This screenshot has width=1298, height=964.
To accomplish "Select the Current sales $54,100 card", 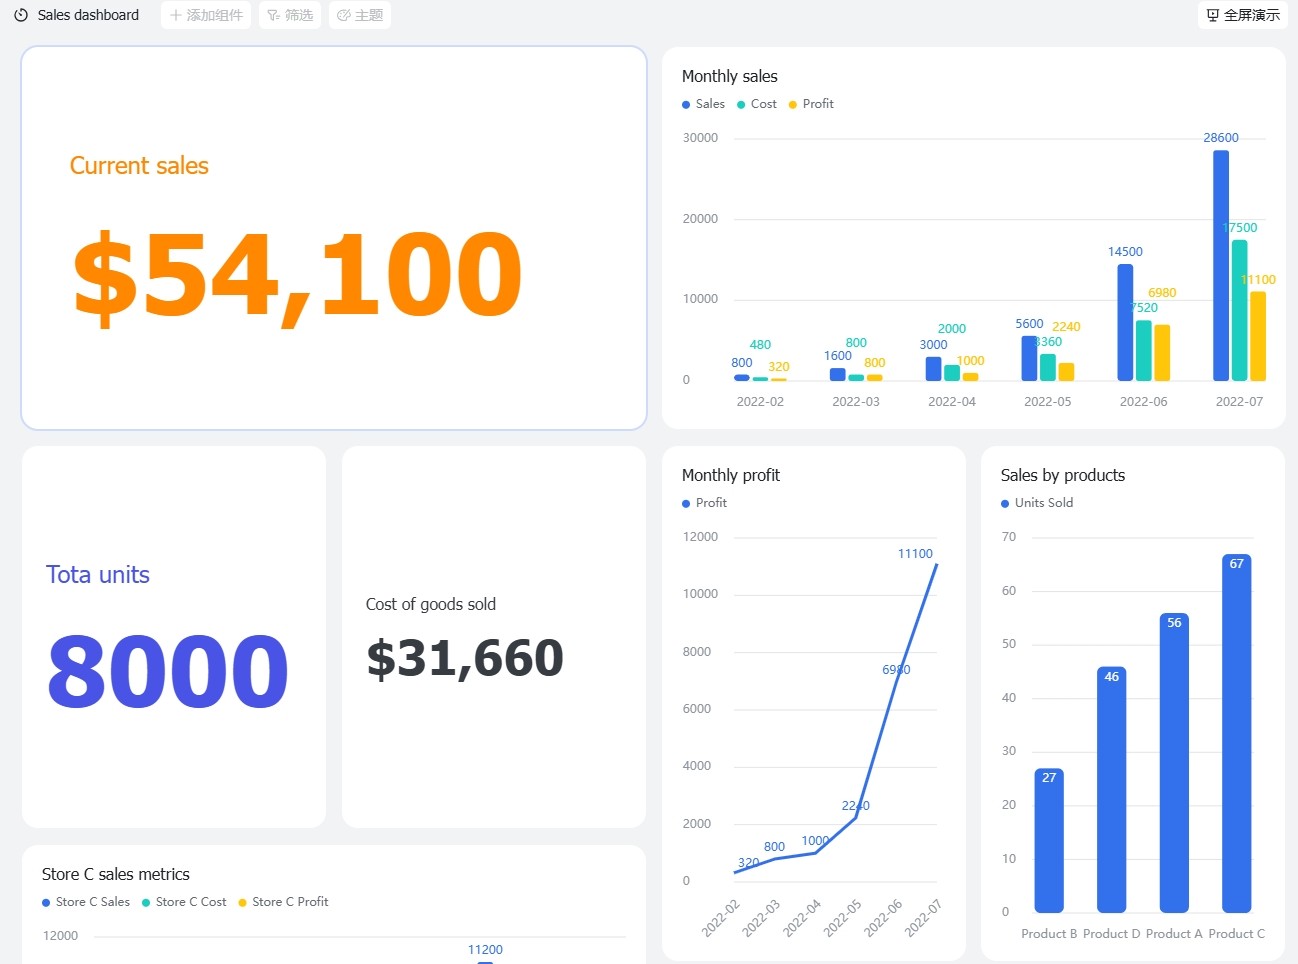I will pos(334,238).
